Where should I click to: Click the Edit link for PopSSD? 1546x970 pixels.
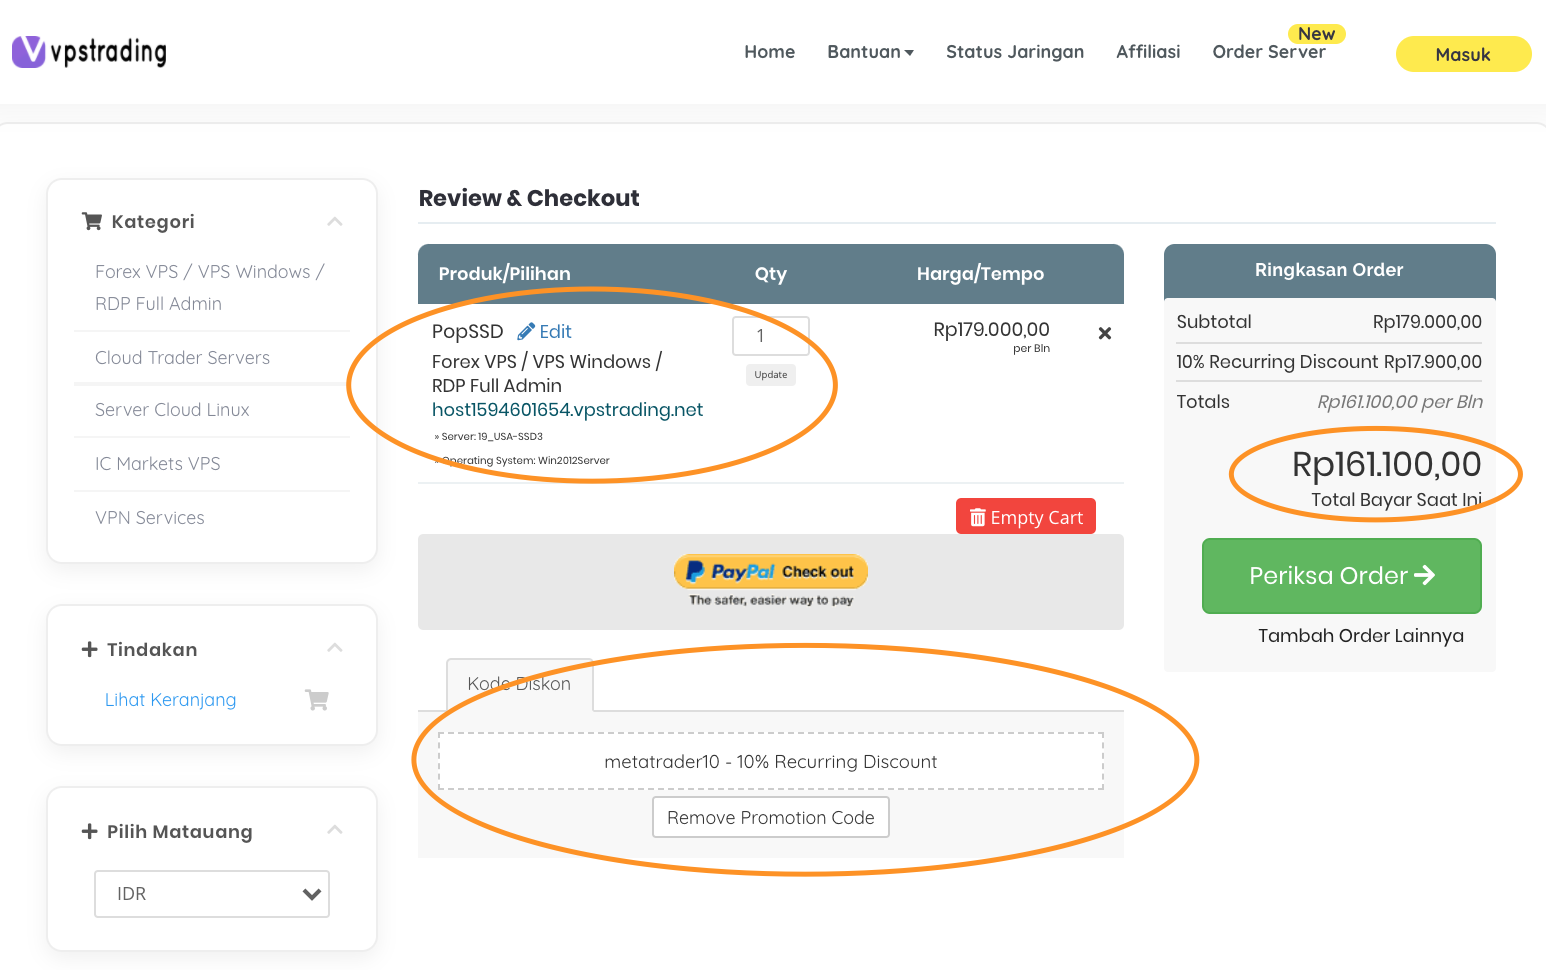(x=555, y=331)
